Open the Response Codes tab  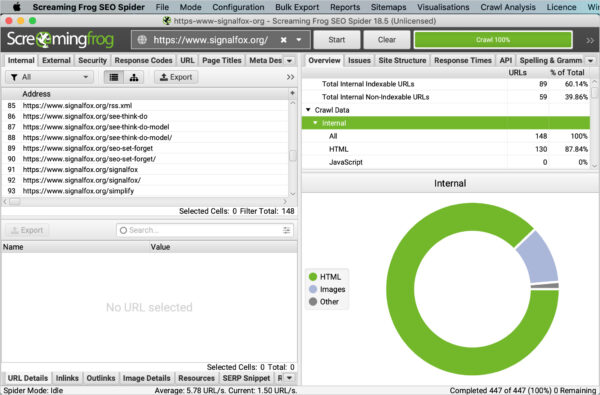click(x=143, y=60)
